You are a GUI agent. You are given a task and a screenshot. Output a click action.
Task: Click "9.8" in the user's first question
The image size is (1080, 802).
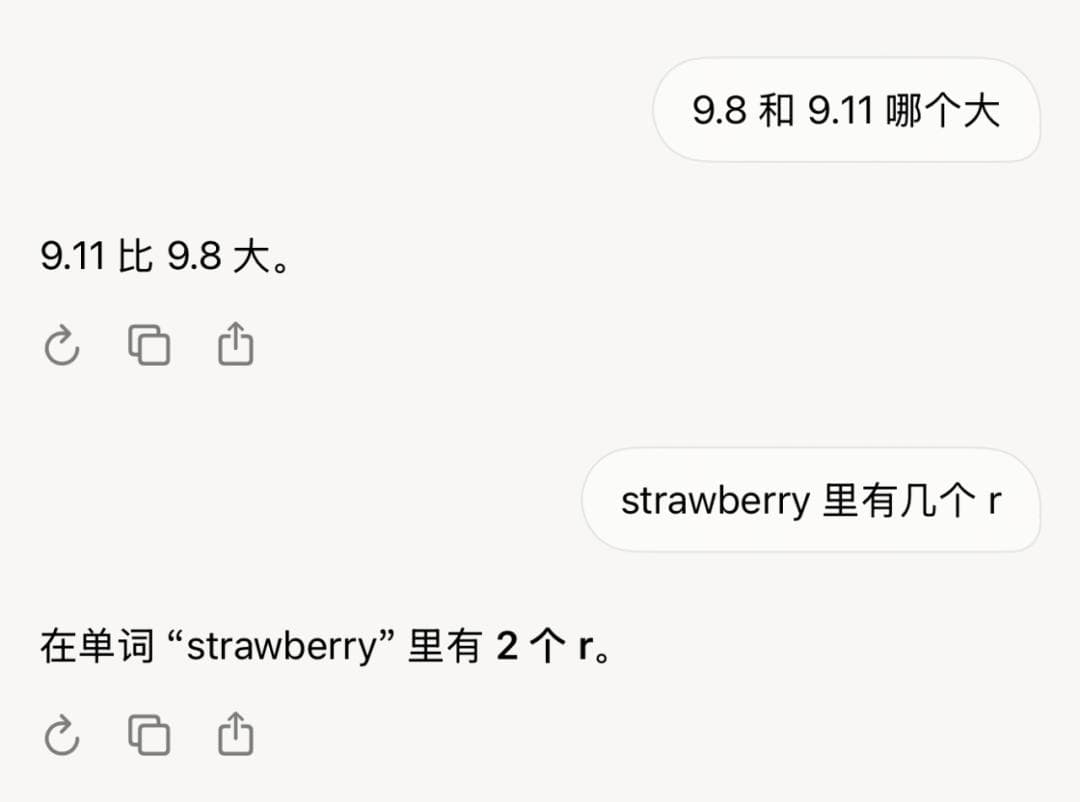pos(719,111)
